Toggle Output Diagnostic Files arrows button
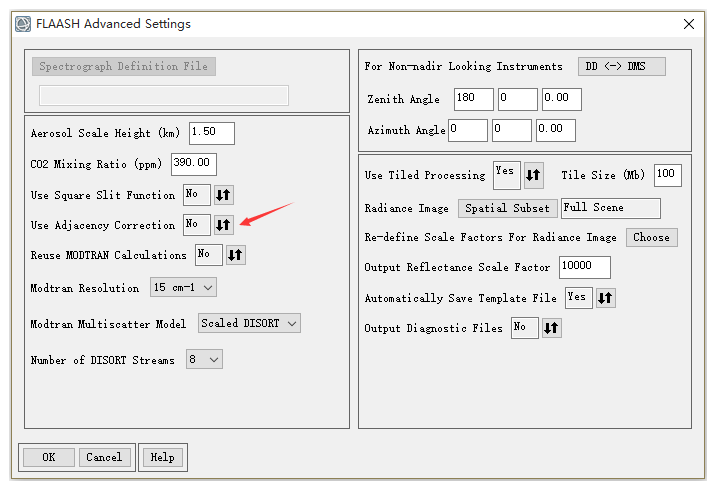715x487 pixels. pos(551,328)
